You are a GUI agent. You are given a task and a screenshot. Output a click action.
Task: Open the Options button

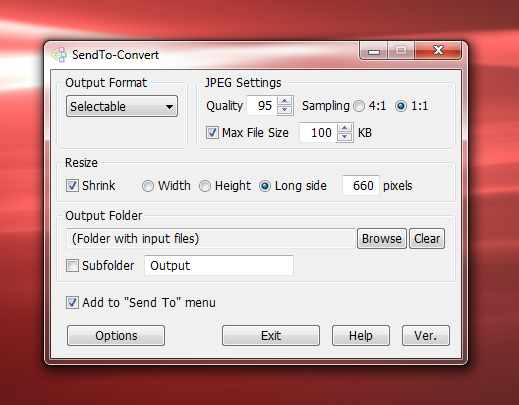[116, 336]
